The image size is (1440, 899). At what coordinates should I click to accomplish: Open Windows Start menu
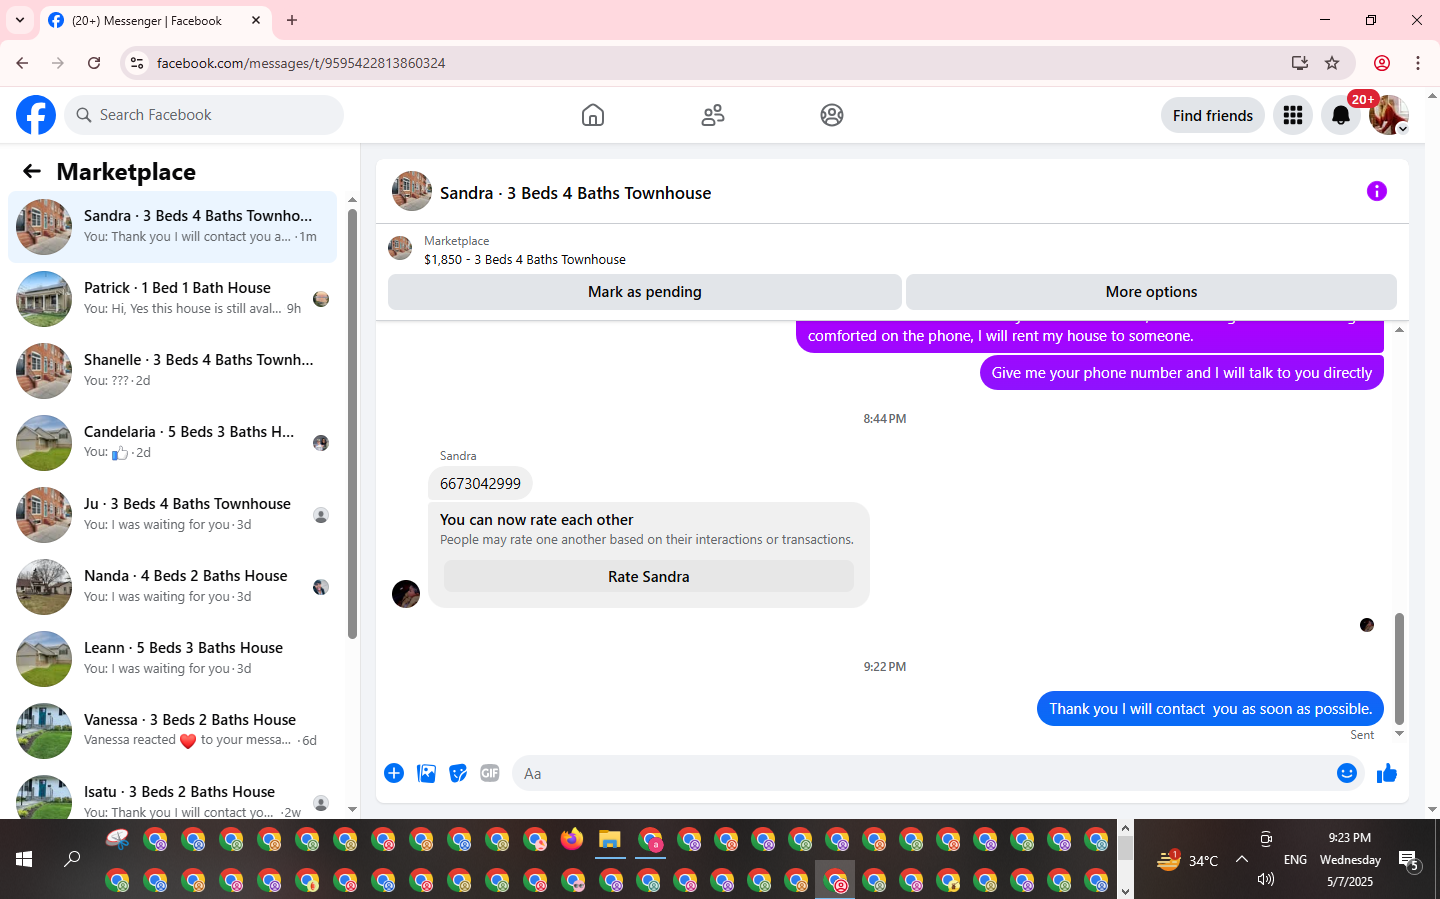tap(24, 859)
